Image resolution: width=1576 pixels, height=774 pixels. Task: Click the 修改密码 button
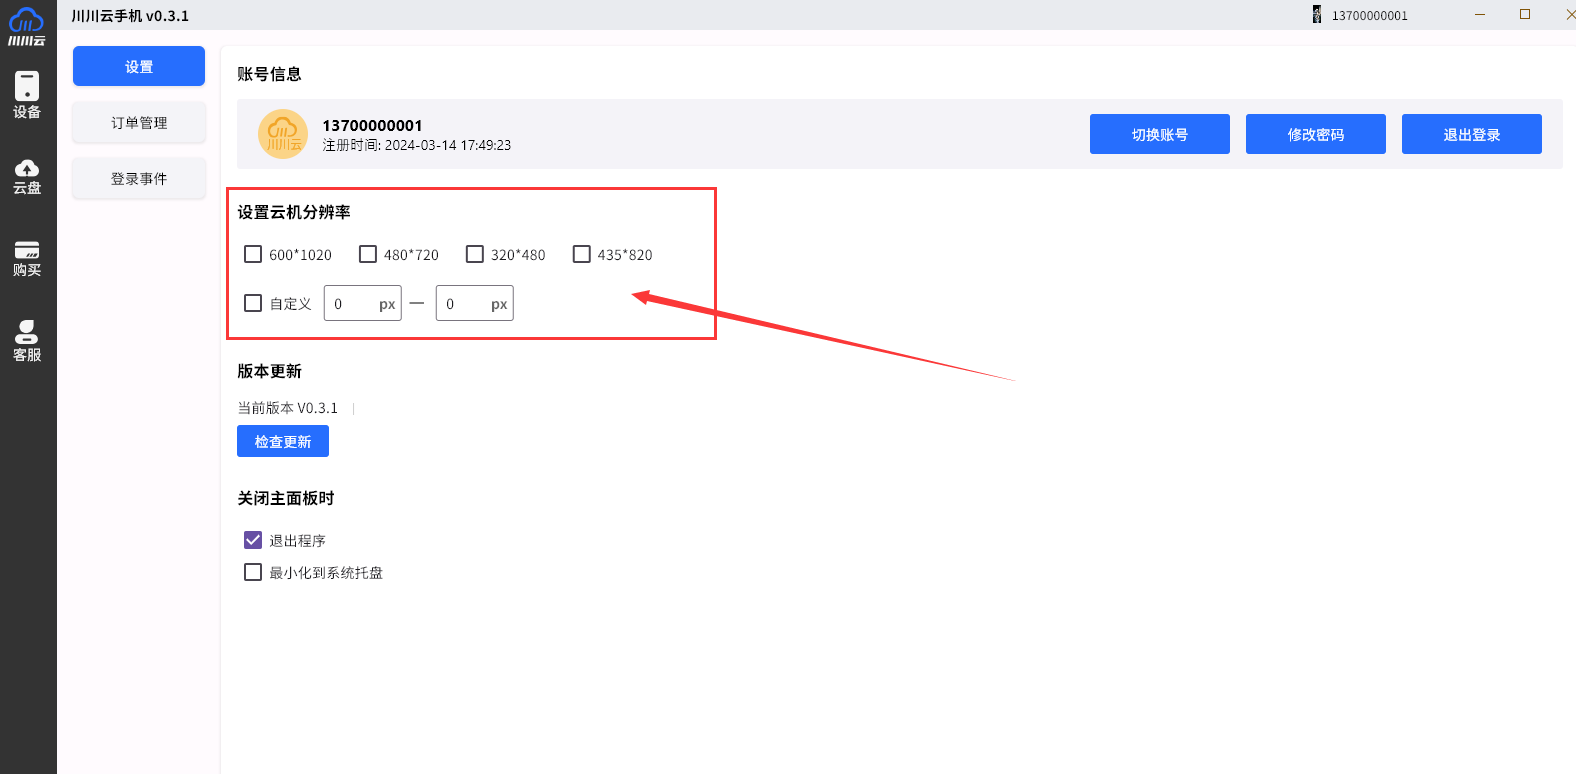(1315, 134)
